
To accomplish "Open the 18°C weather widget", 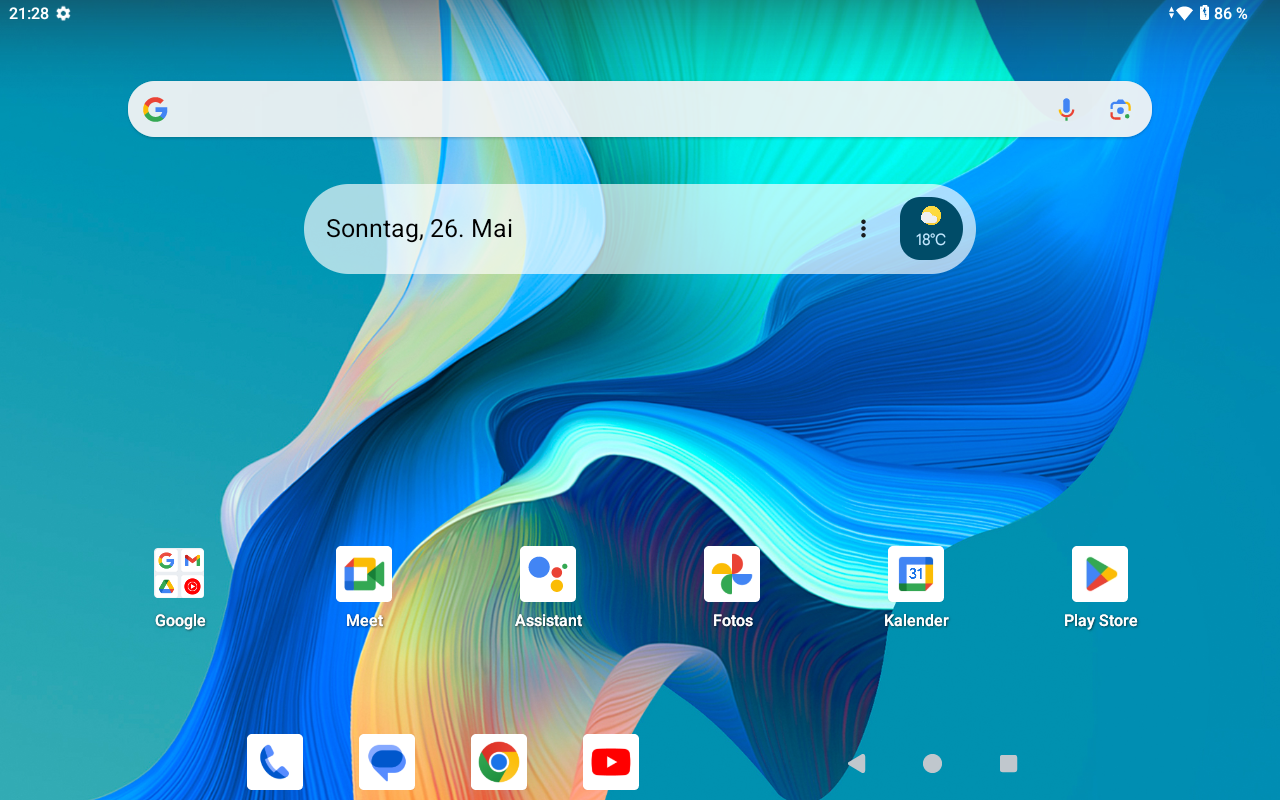I will (x=931, y=229).
